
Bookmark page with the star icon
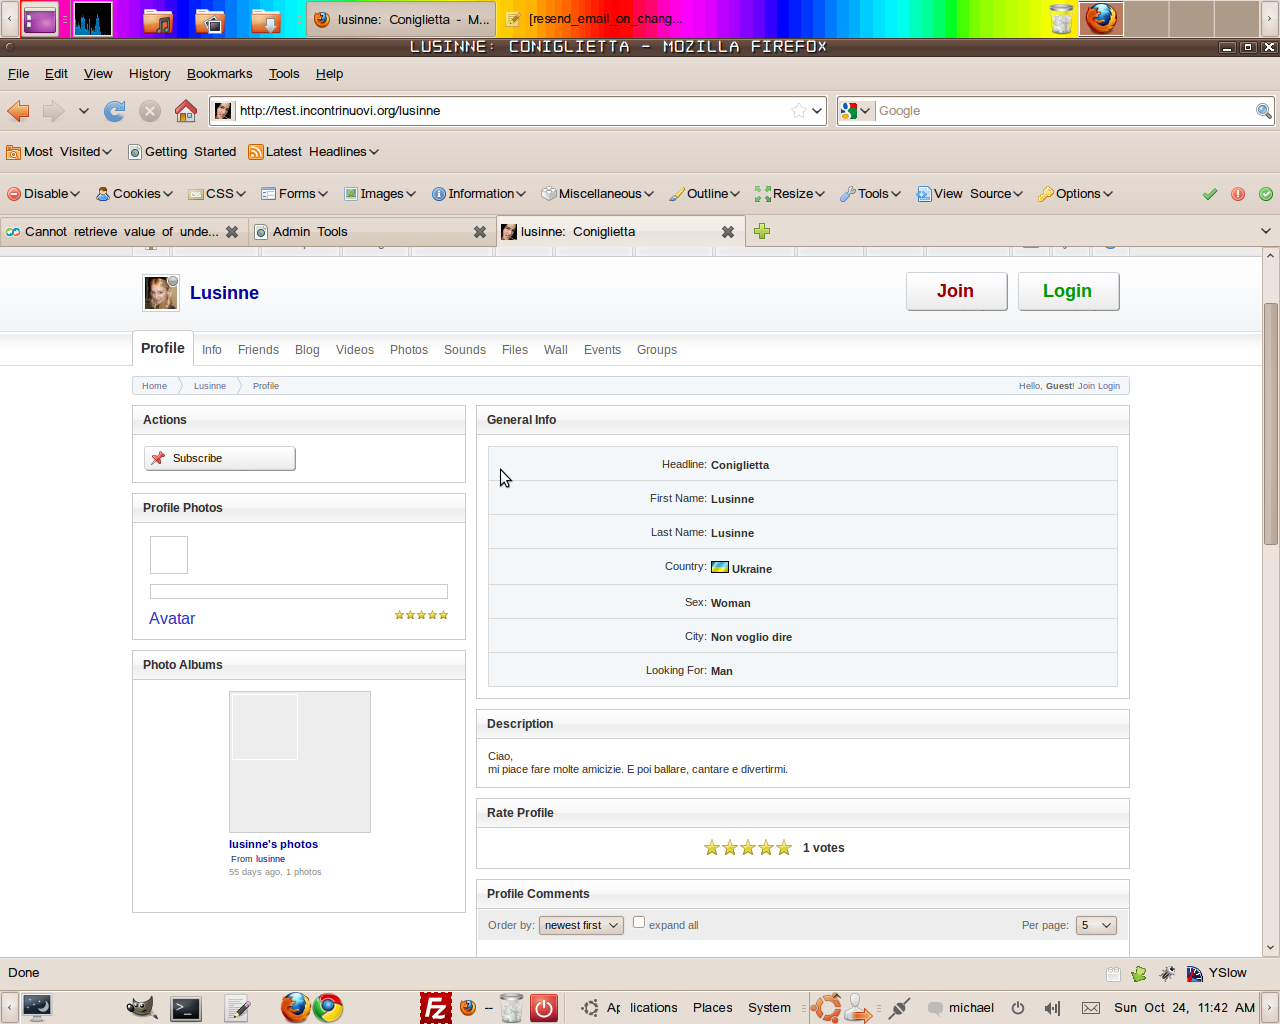(799, 111)
